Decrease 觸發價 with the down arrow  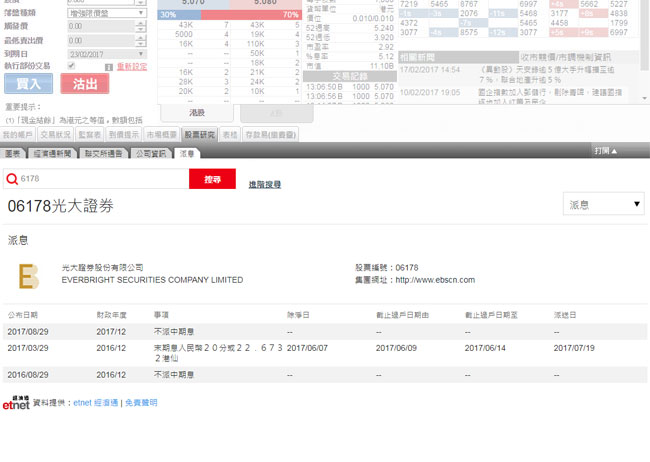[x=141, y=29]
